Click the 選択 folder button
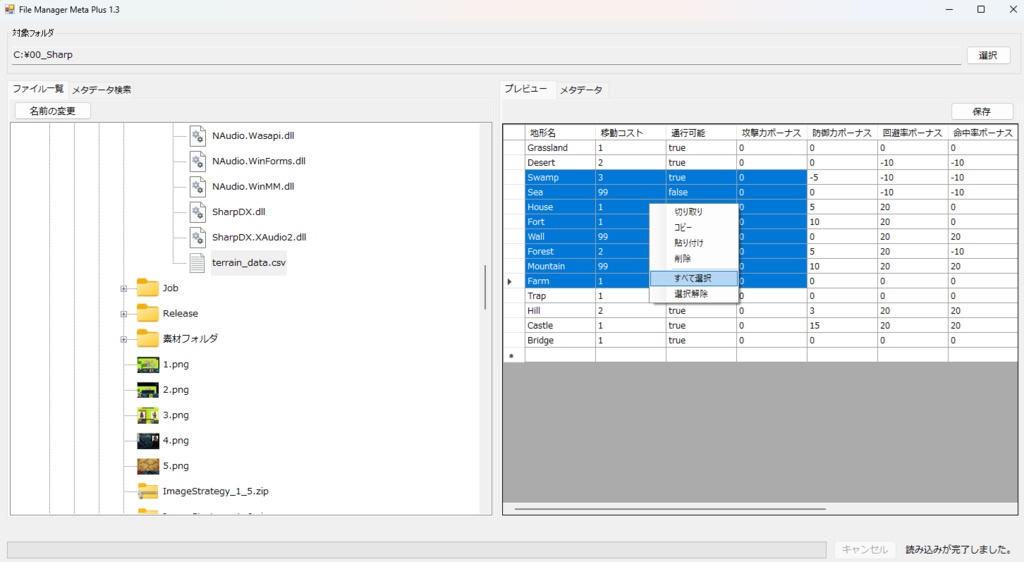This screenshot has height=562, width=1024. tap(988, 55)
